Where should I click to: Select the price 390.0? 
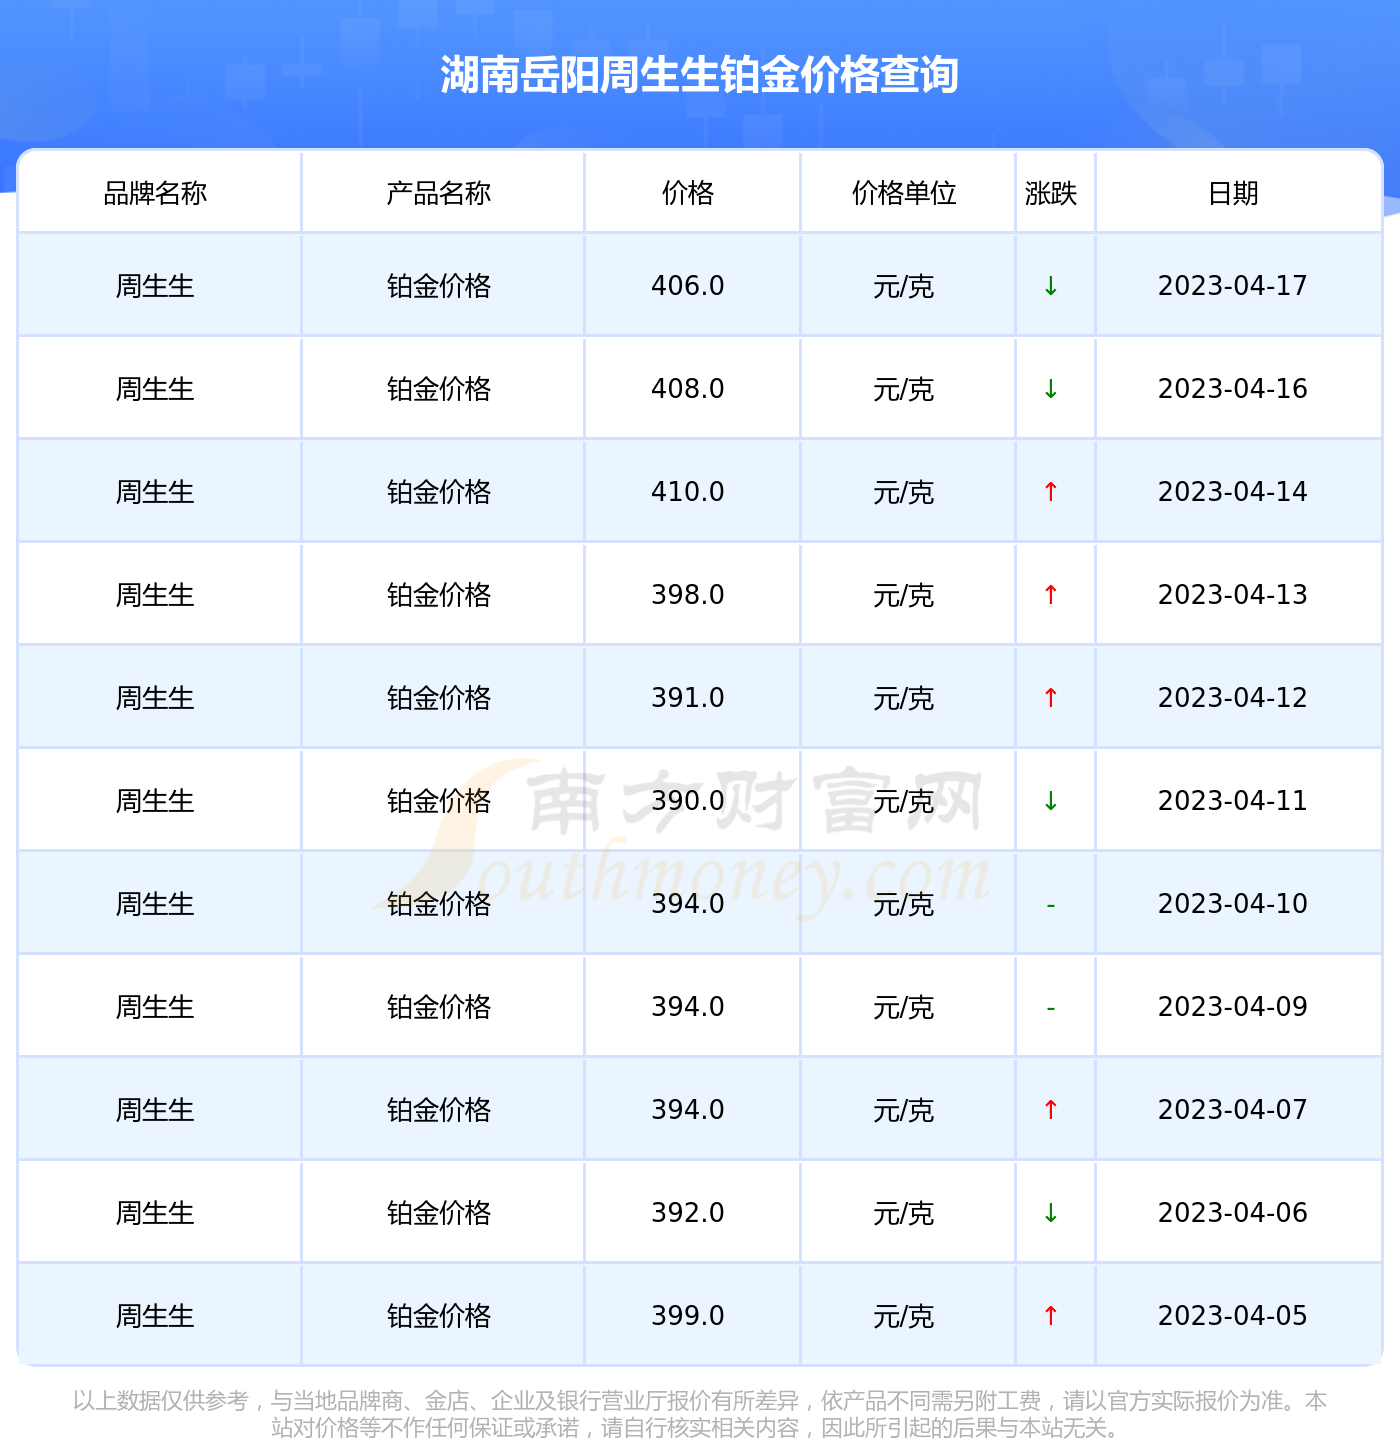point(688,801)
